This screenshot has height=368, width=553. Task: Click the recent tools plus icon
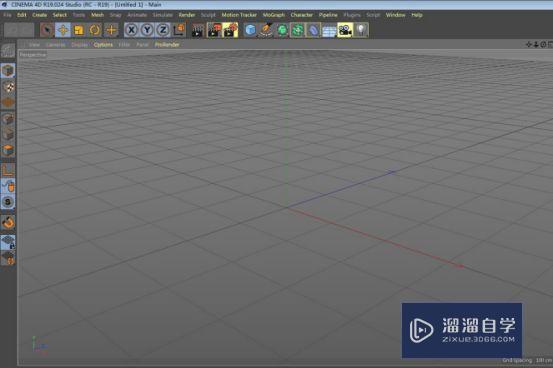pos(111,30)
